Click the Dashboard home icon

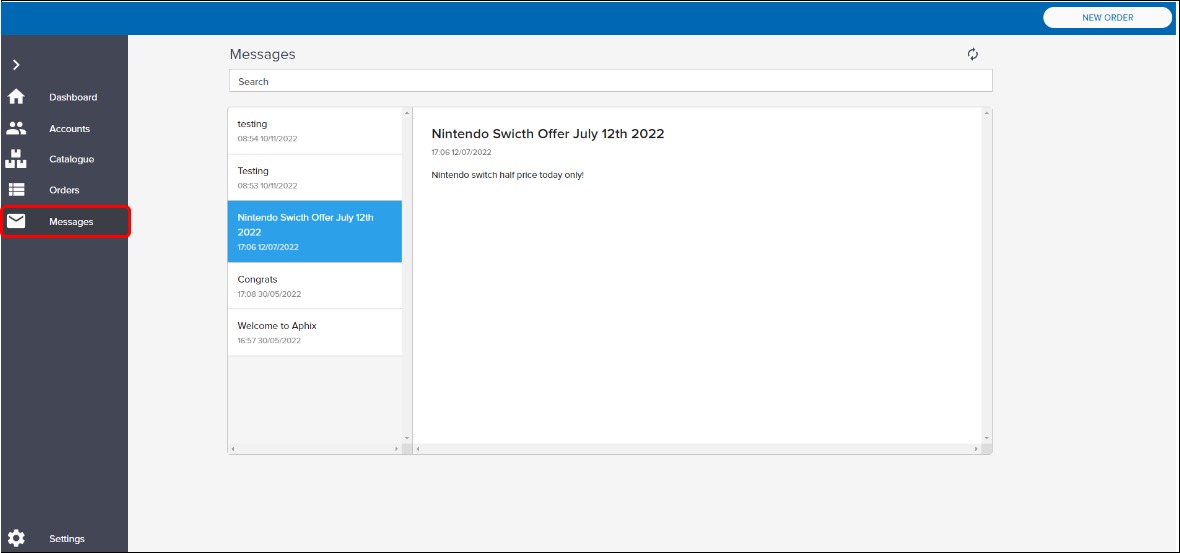(x=16, y=97)
